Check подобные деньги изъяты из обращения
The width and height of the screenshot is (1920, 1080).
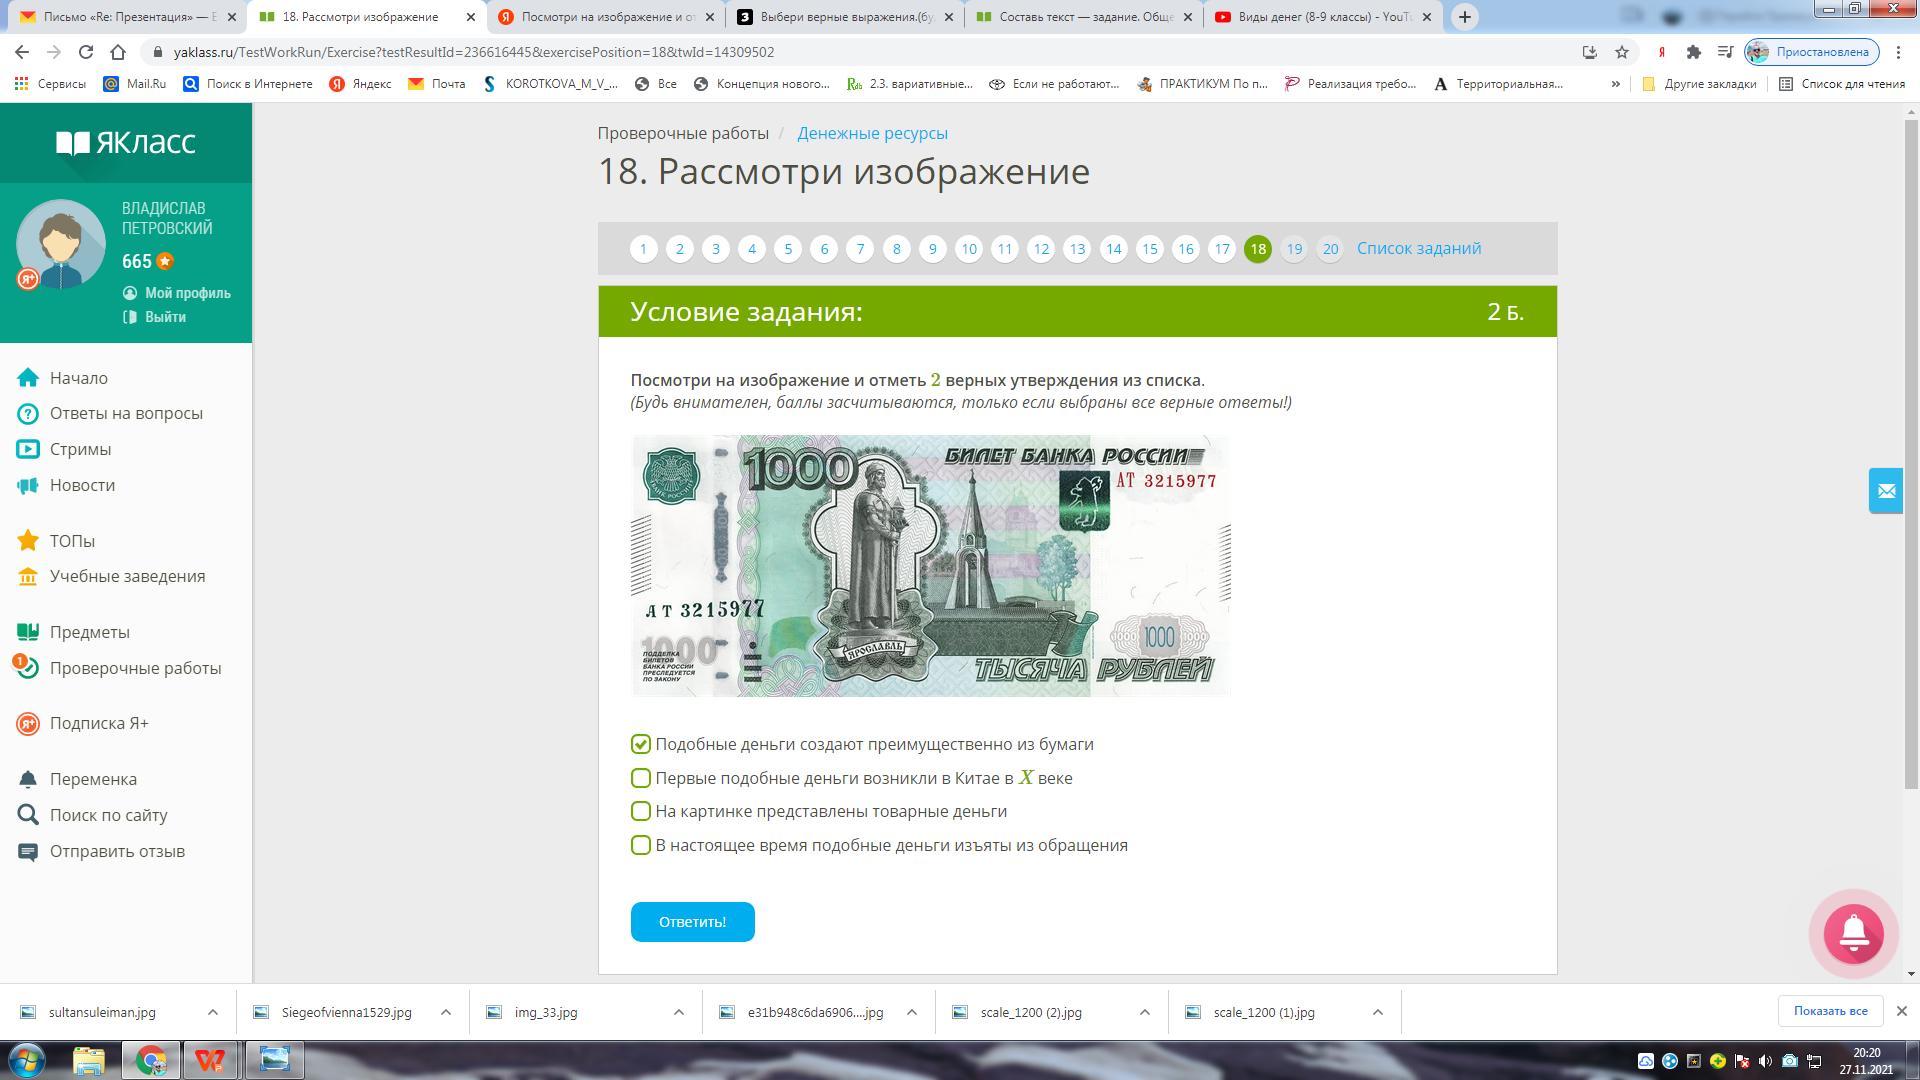click(x=641, y=845)
